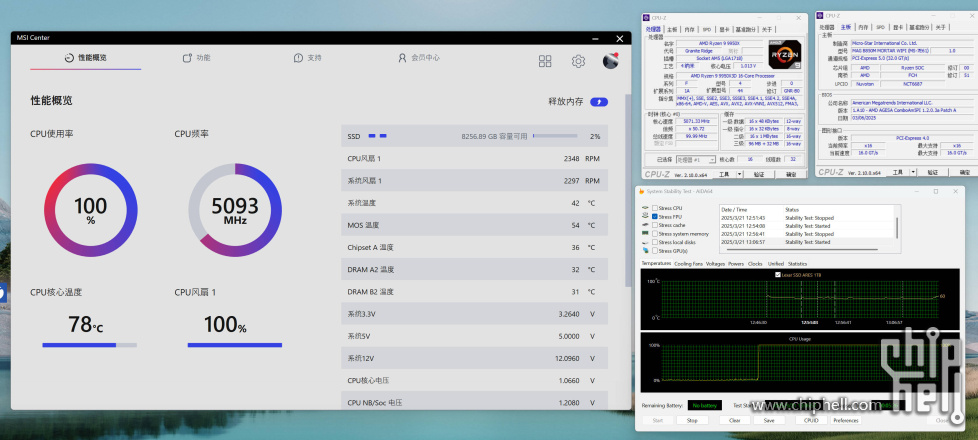Screen dimensions: 978x440
Task: Uncheck the Lexar SSD ARES 1TB graph checkbox
Action: click(778, 275)
